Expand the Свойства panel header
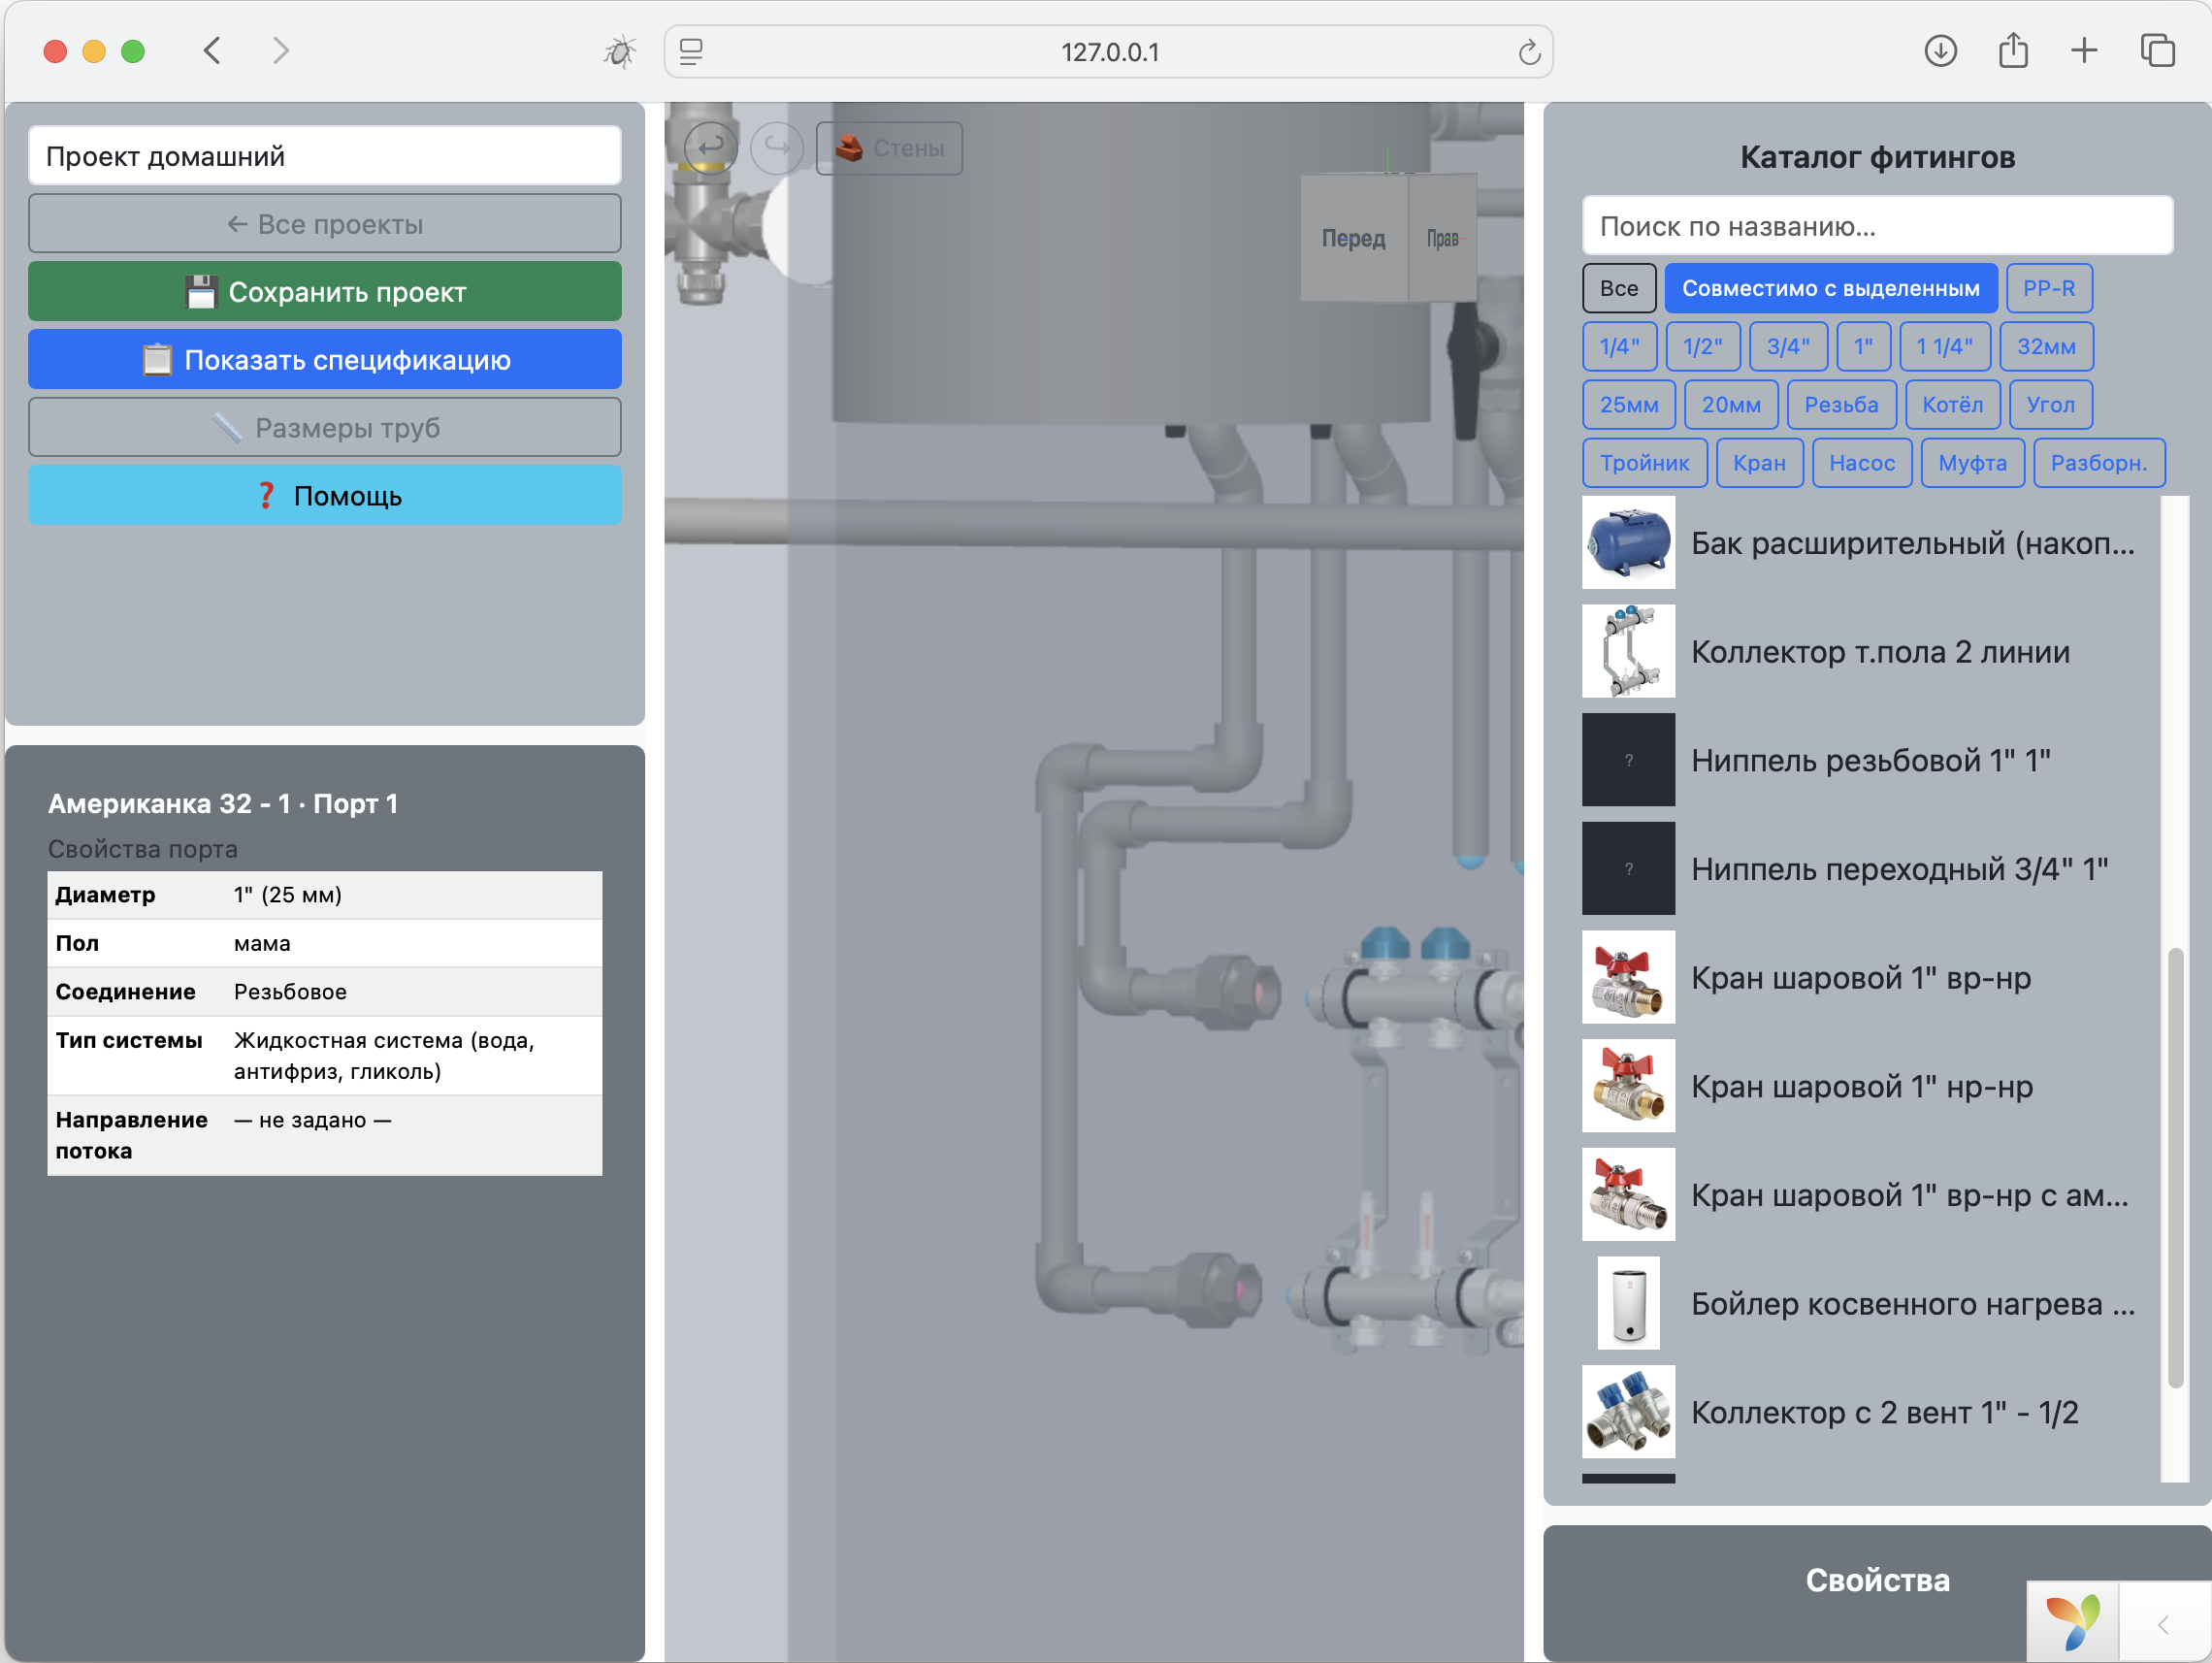 [x=1877, y=1580]
